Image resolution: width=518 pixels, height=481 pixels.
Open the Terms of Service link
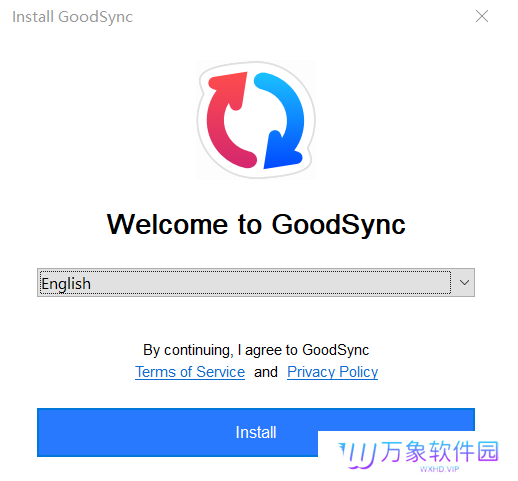pos(190,372)
